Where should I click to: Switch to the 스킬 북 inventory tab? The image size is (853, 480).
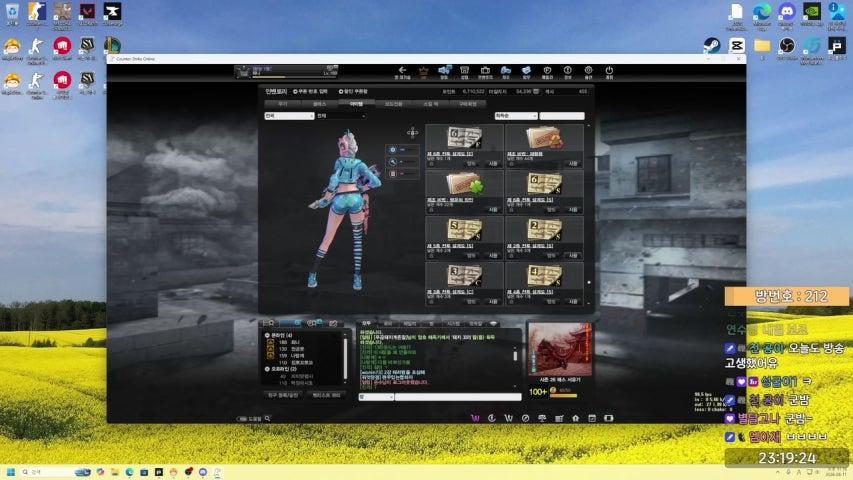[x=430, y=103]
